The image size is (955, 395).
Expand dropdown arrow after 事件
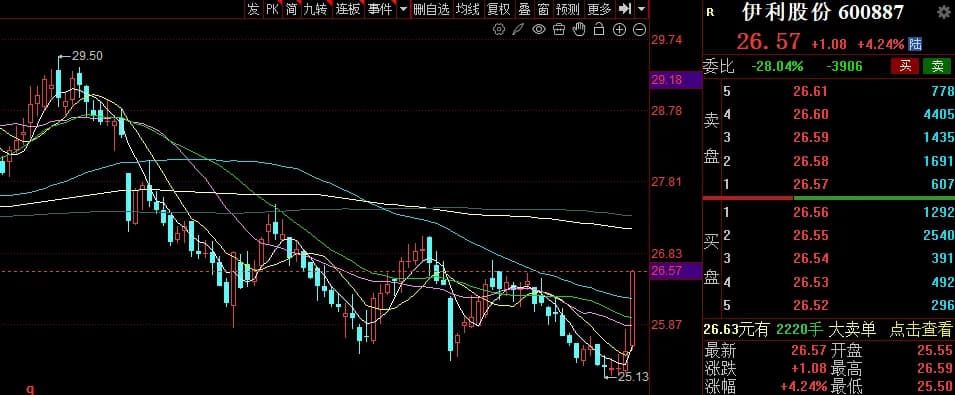(403, 10)
